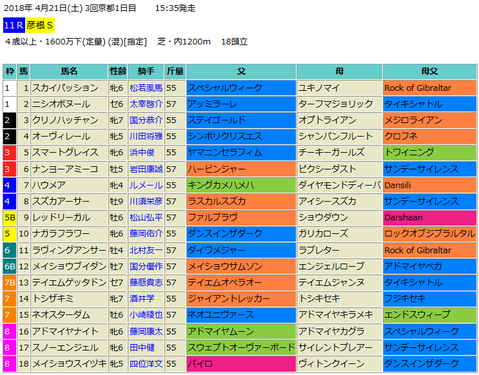The image size is (479, 375).
Task: Open jockey link 松若風馬
Action: pos(146,88)
